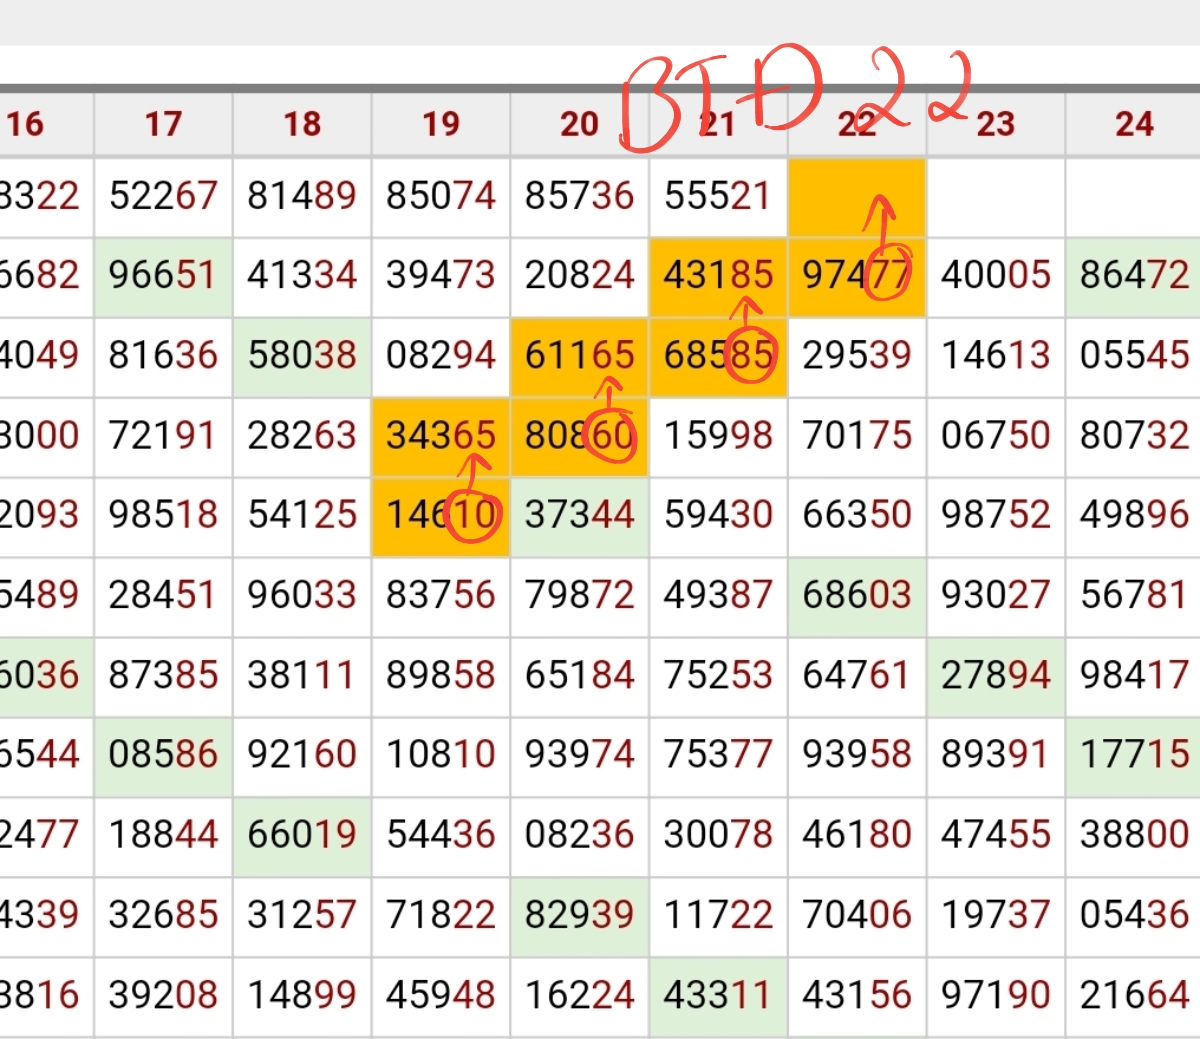
Task: Click the cell showing 30078
Action: click(718, 835)
